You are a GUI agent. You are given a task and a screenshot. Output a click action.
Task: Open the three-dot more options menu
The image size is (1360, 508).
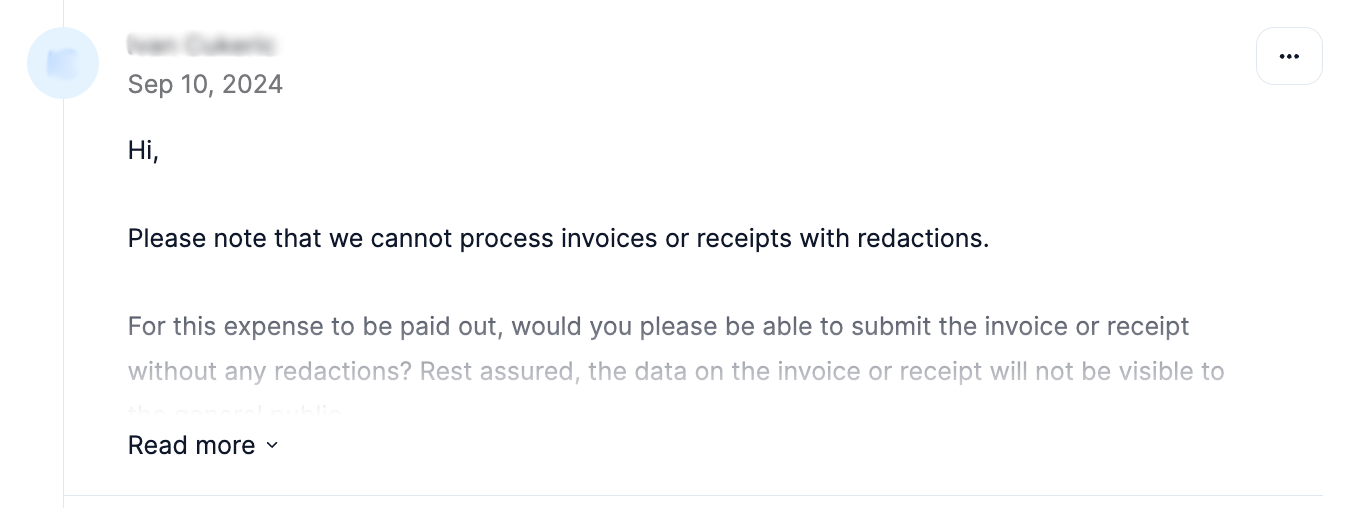point(1289,56)
